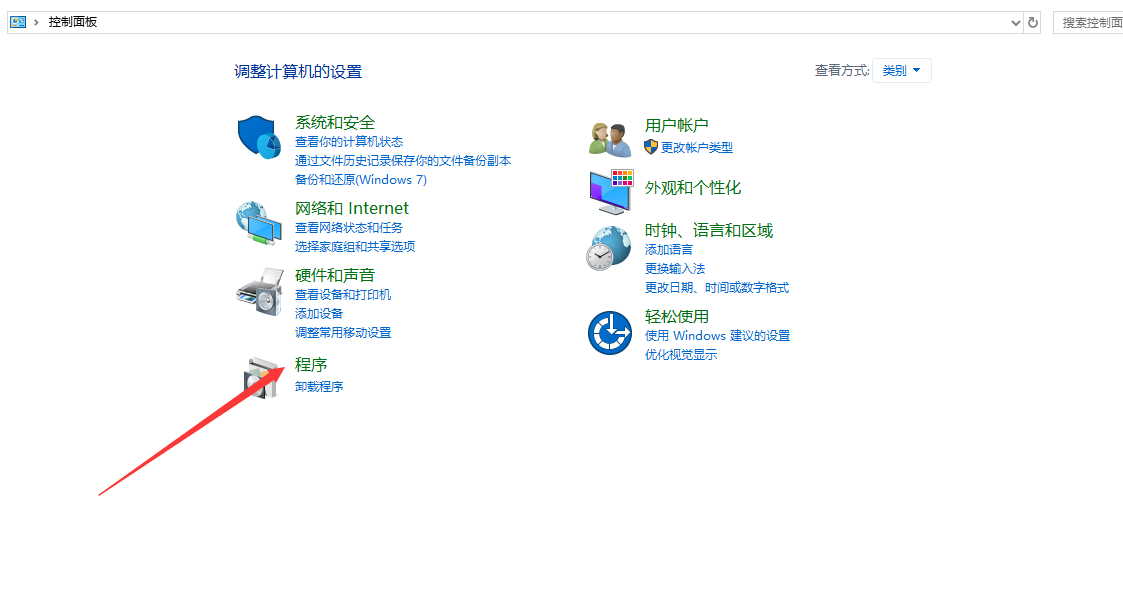Click the search Control Panel field
Image resolution: width=1123 pixels, height=605 pixels.
[1090, 21]
